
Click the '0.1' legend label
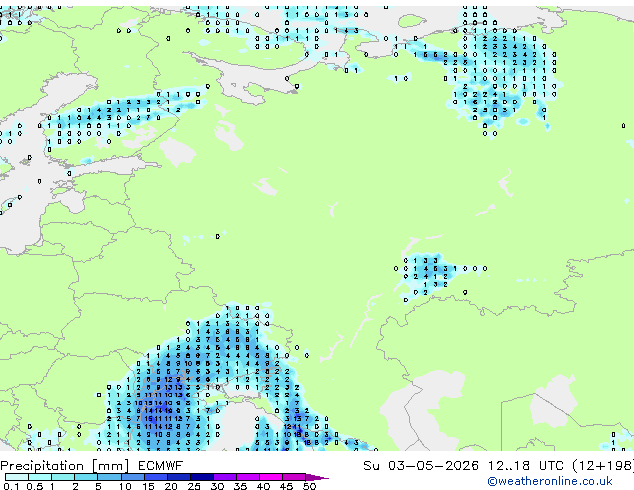(11, 486)
